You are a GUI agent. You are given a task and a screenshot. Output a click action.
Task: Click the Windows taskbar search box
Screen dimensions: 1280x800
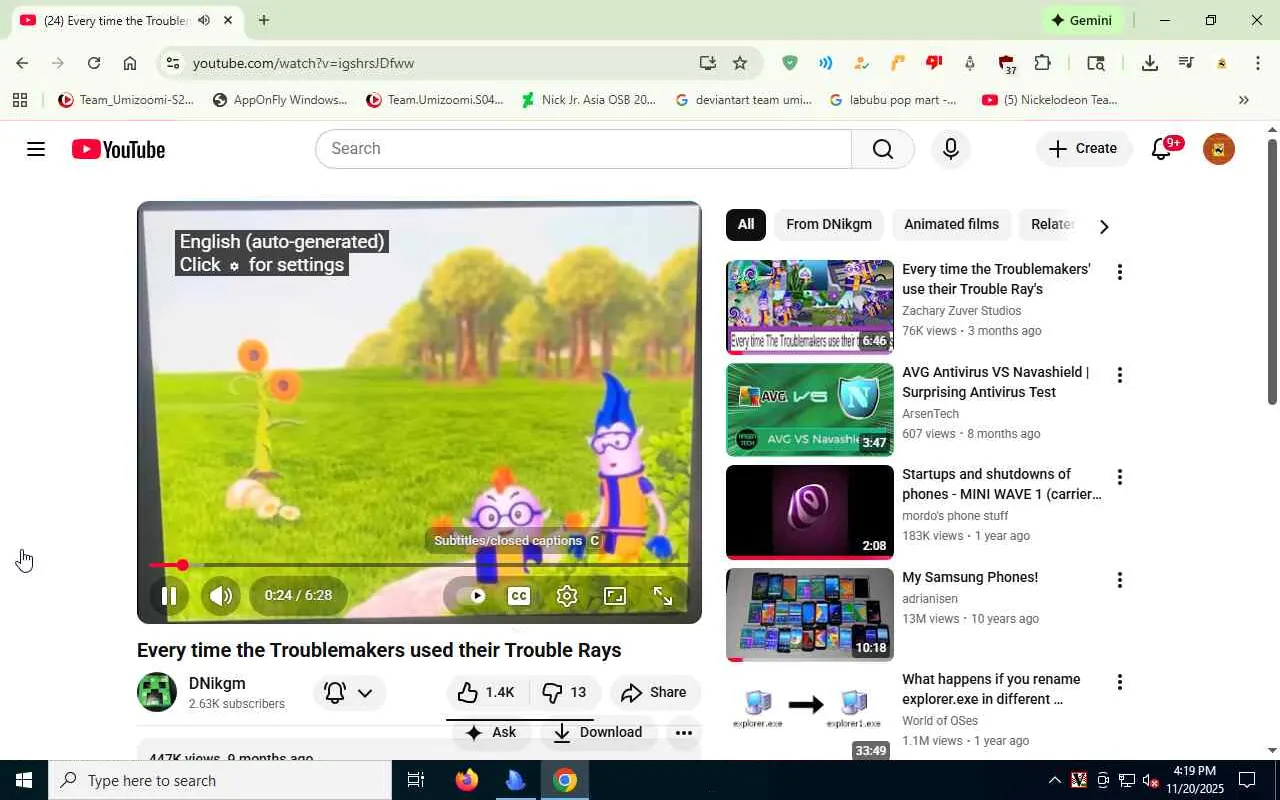(220, 780)
